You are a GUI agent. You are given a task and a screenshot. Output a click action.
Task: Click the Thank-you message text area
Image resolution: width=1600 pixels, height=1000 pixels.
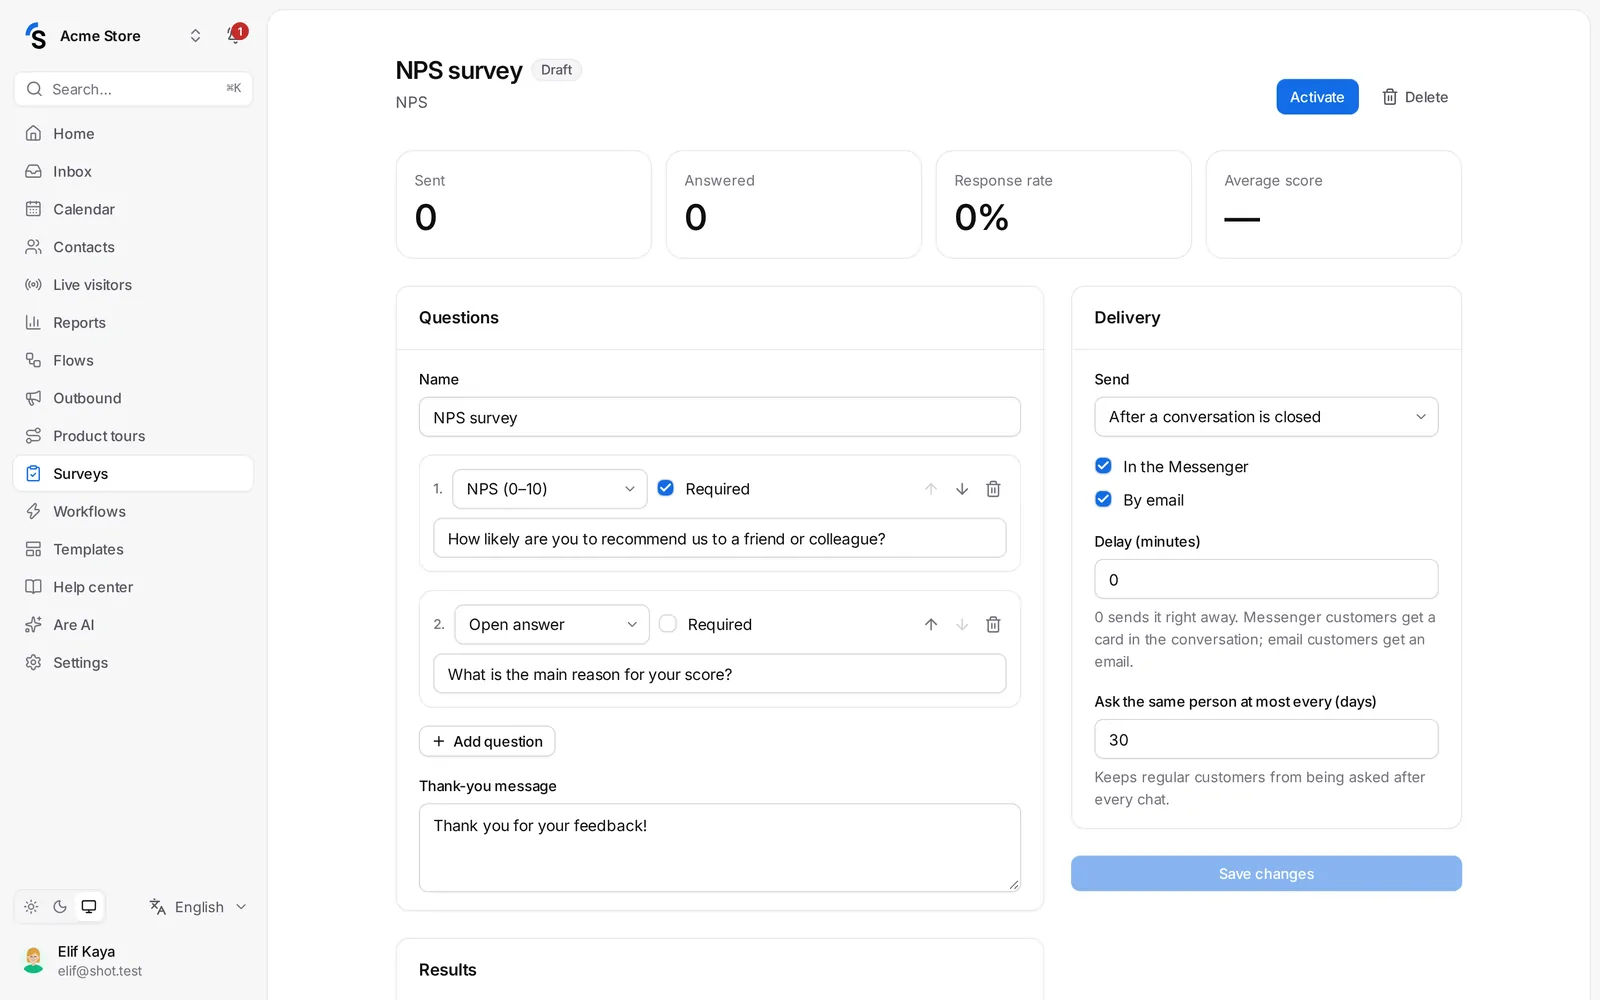[x=720, y=848]
